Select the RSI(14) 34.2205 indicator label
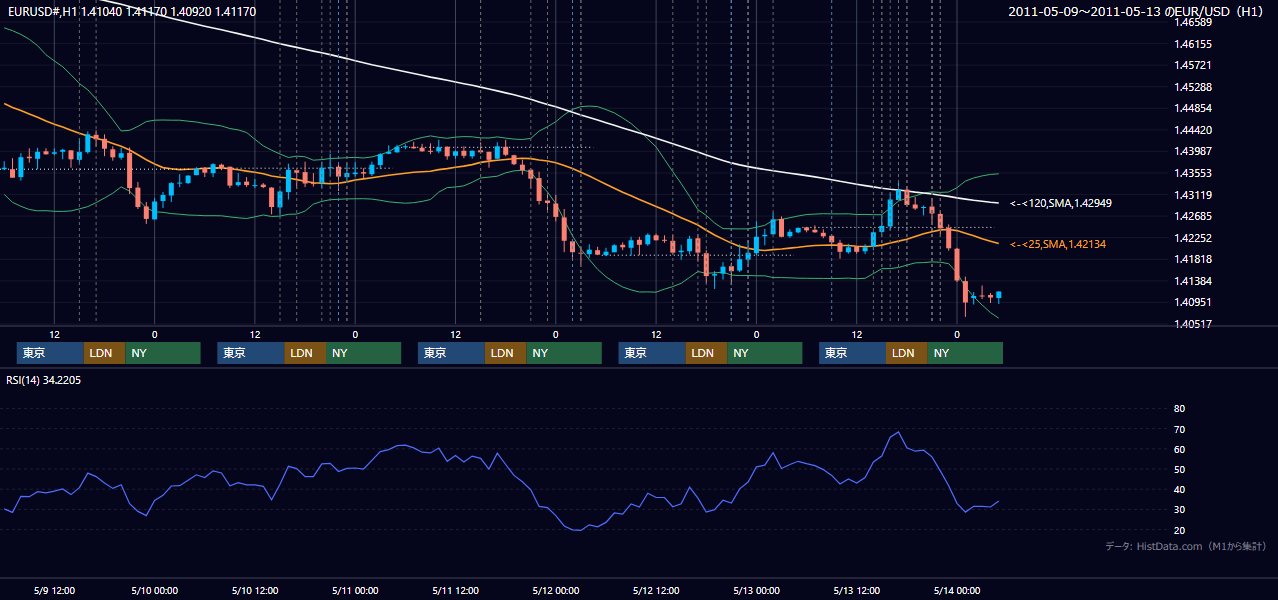Image resolution: width=1278 pixels, height=600 pixels. (x=44, y=380)
